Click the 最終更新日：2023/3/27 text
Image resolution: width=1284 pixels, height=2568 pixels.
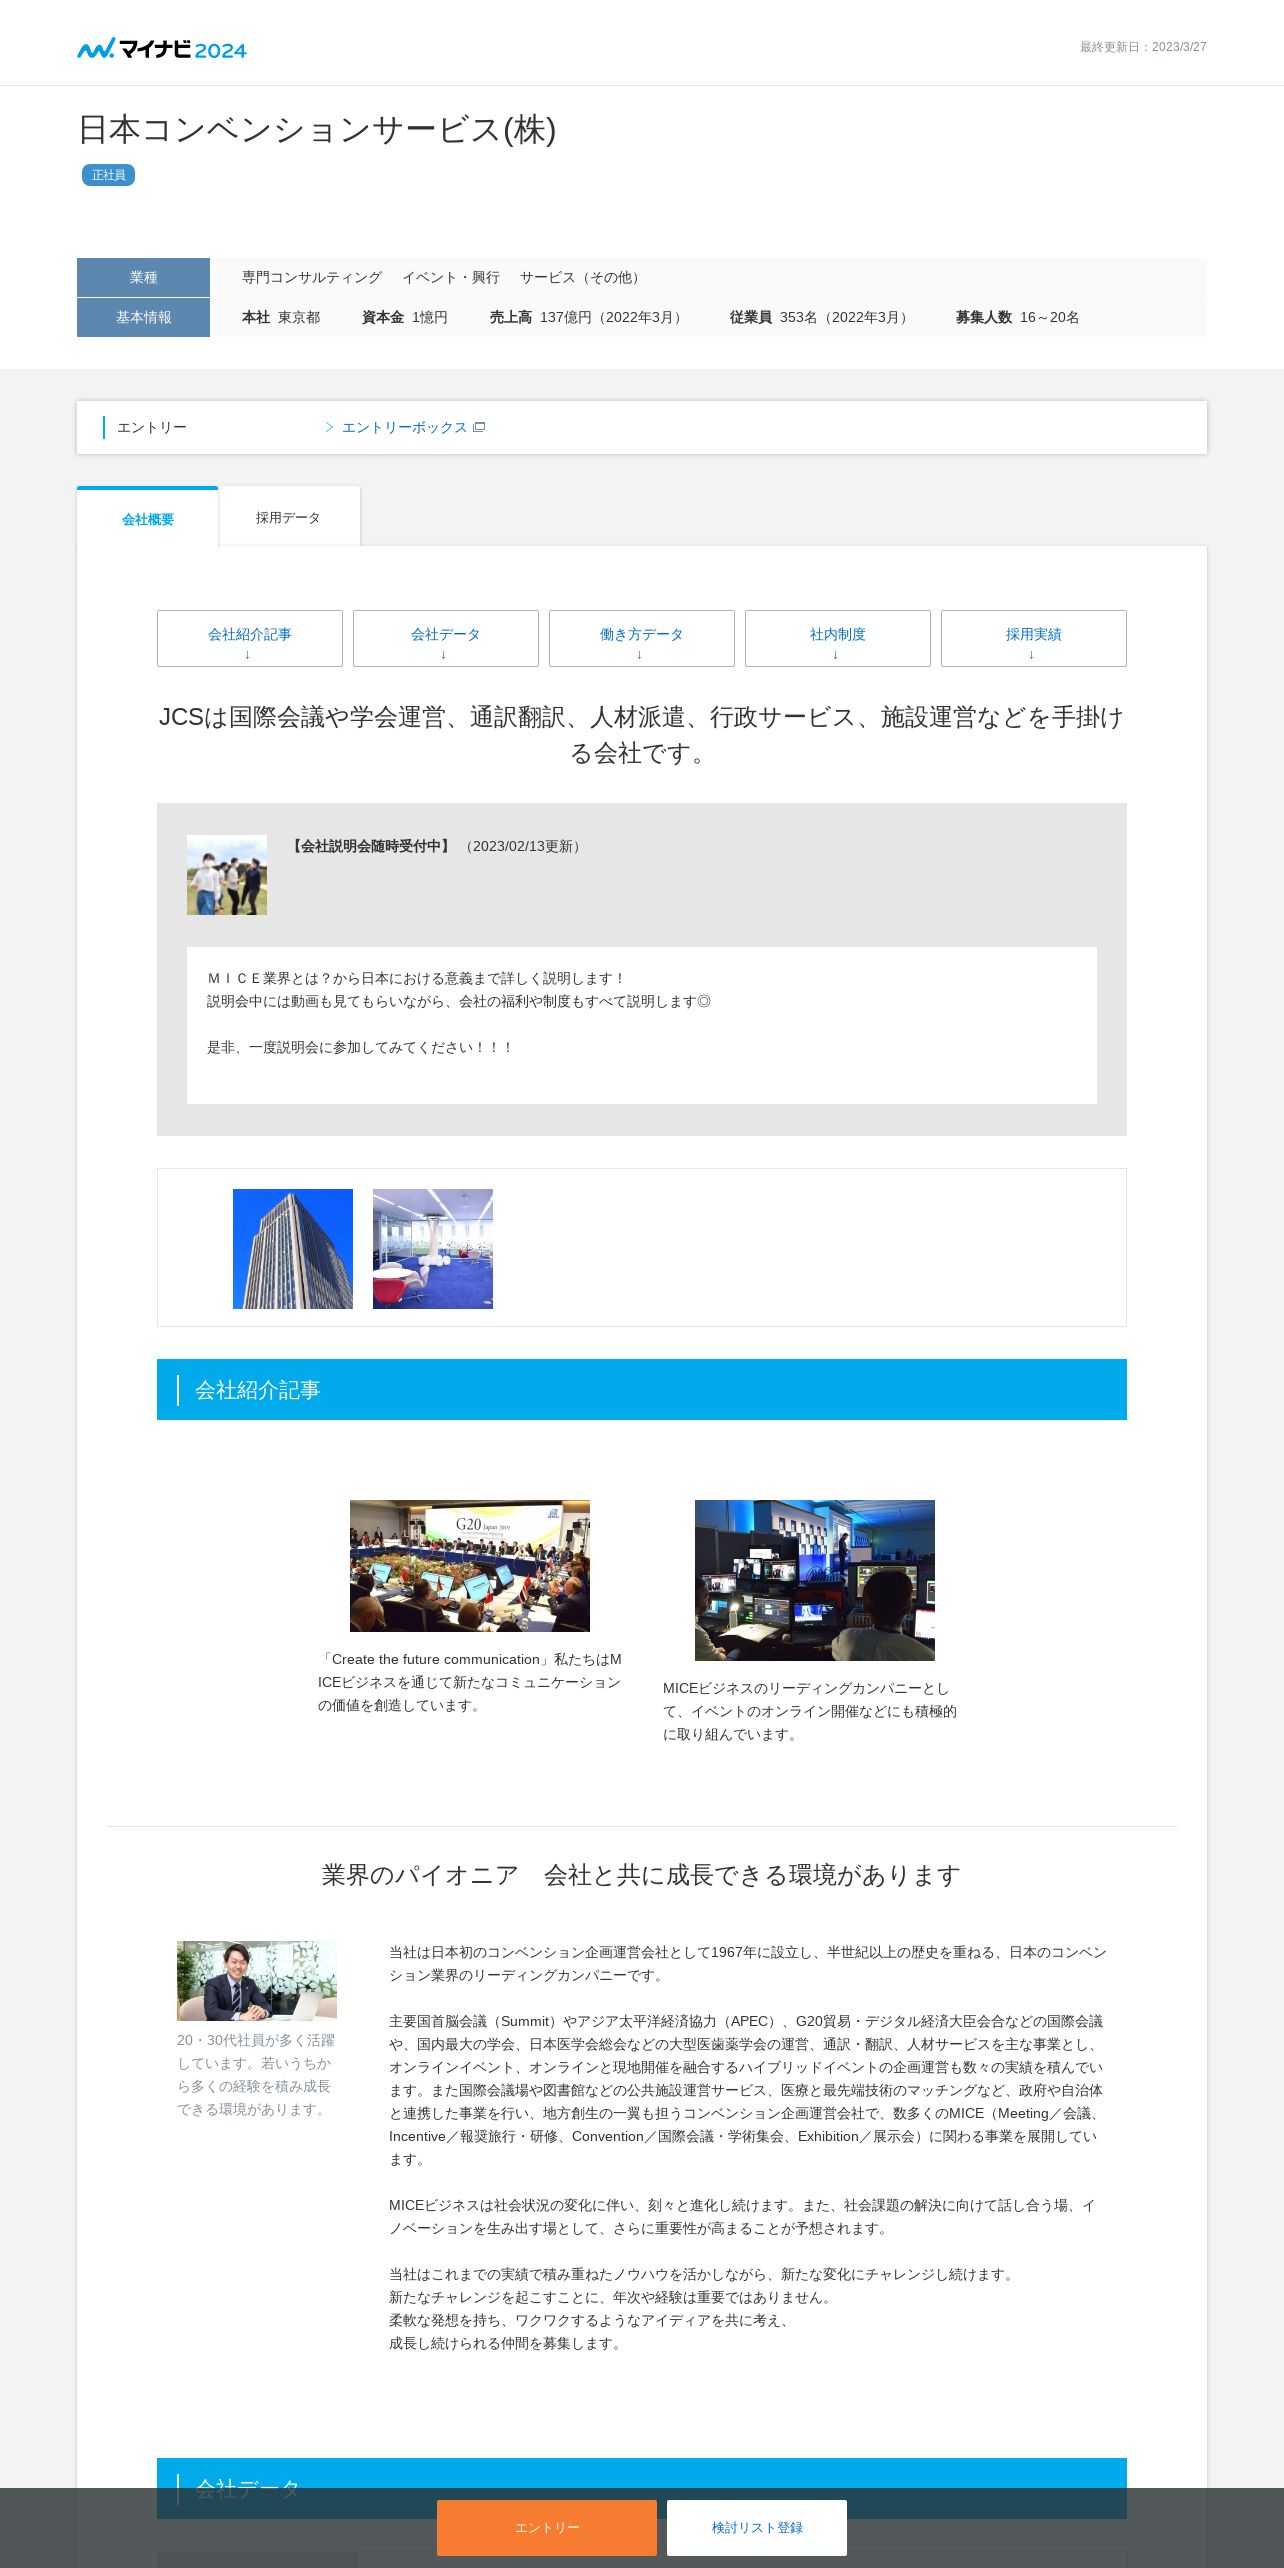[1143, 47]
